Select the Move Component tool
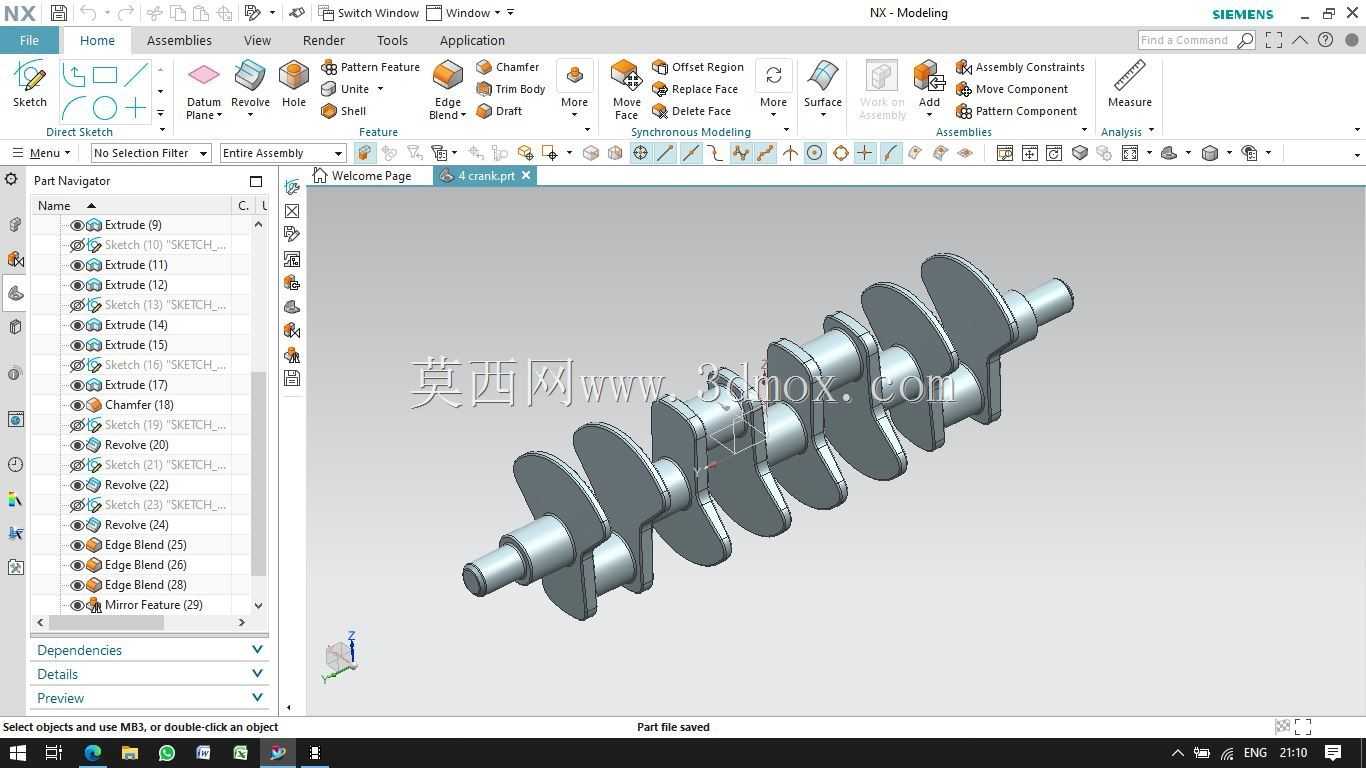The height and width of the screenshot is (768, 1366). coord(1012,89)
